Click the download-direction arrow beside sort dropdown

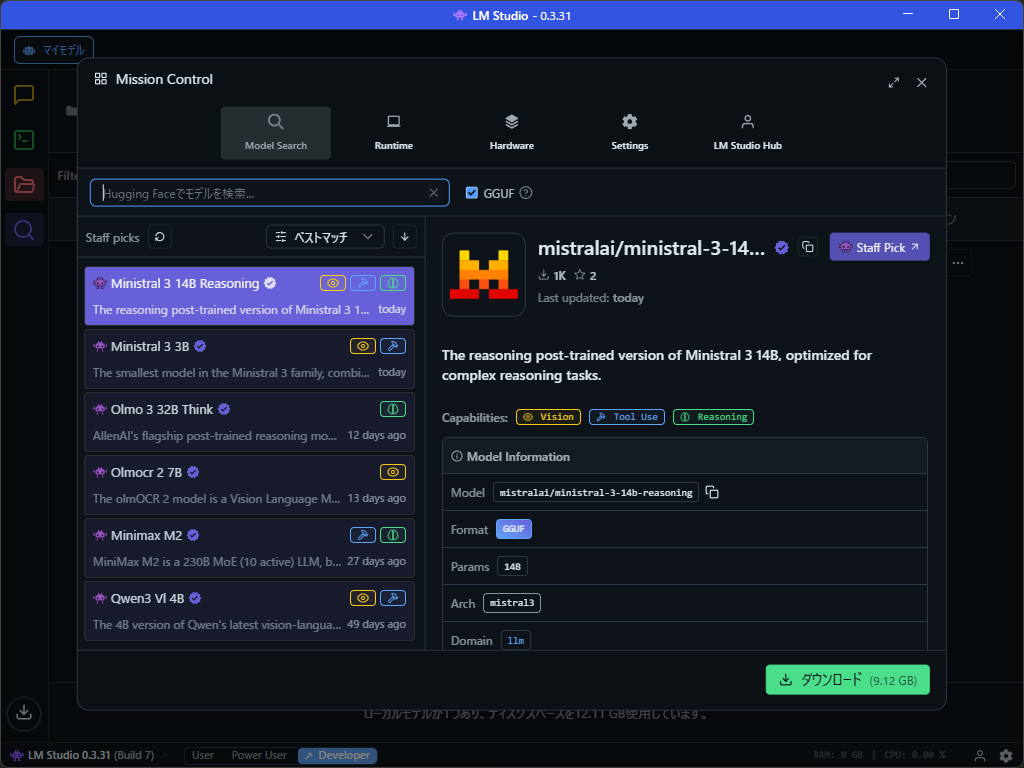[404, 237]
